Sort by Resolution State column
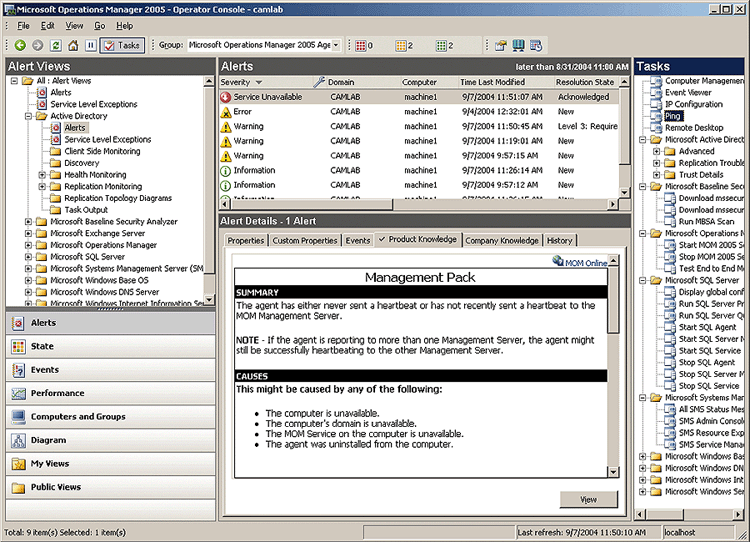The height and width of the screenshot is (542, 750). coord(586,82)
